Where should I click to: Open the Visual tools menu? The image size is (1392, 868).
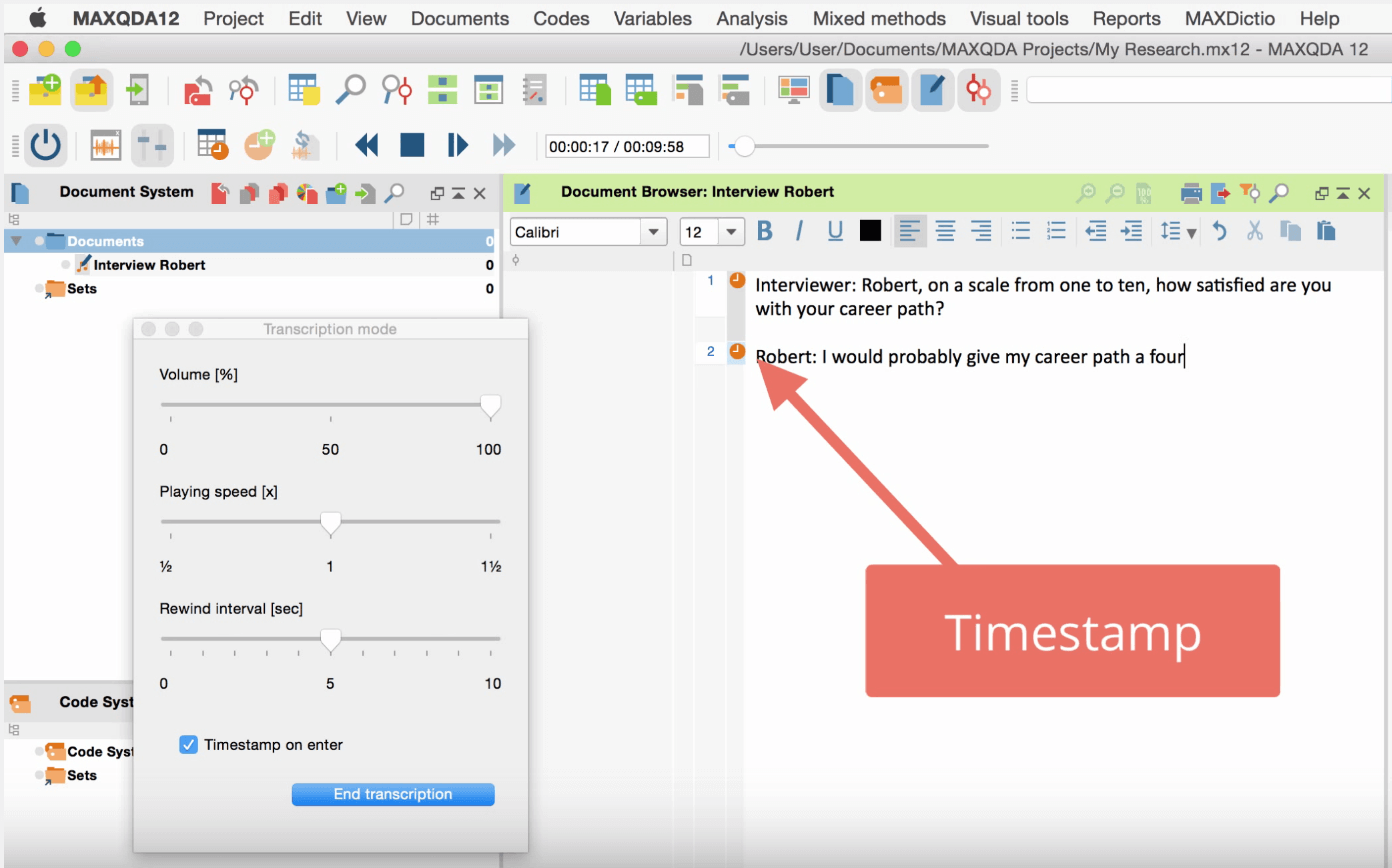click(1019, 18)
